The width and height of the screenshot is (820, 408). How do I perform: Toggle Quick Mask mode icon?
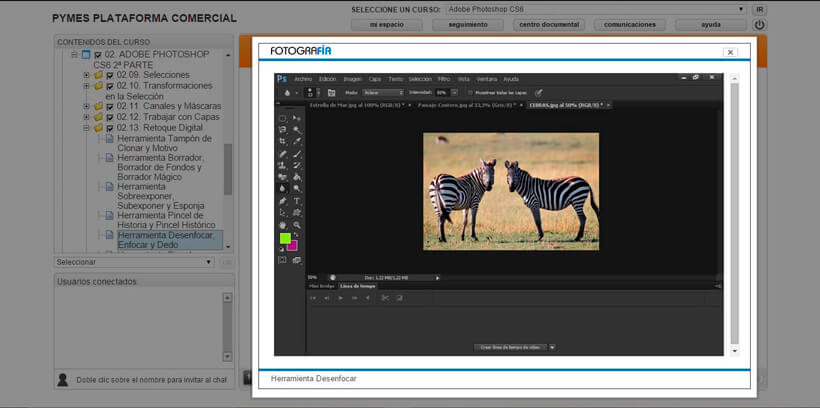pos(282,260)
